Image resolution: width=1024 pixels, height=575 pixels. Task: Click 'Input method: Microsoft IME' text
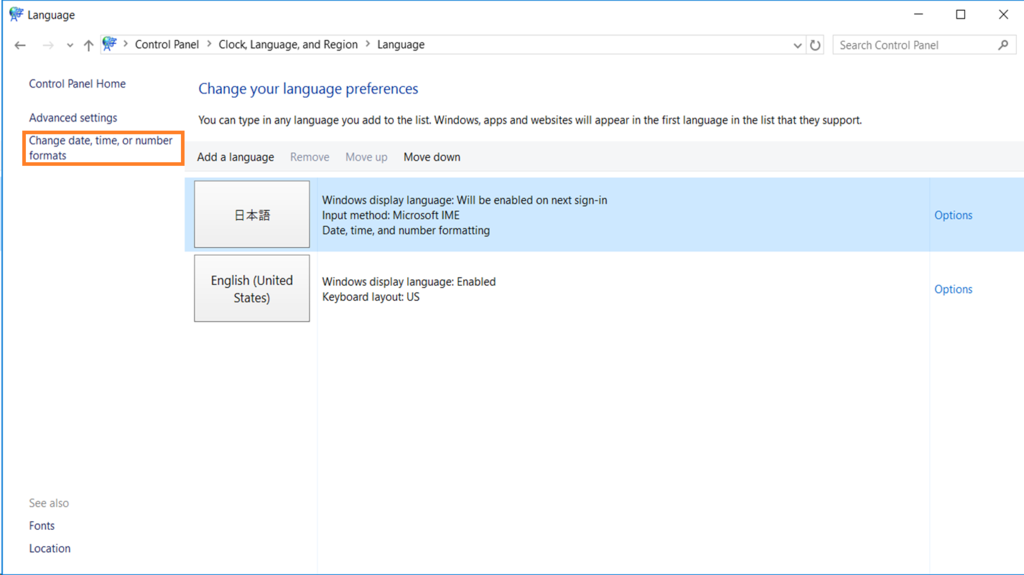(391, 215)
